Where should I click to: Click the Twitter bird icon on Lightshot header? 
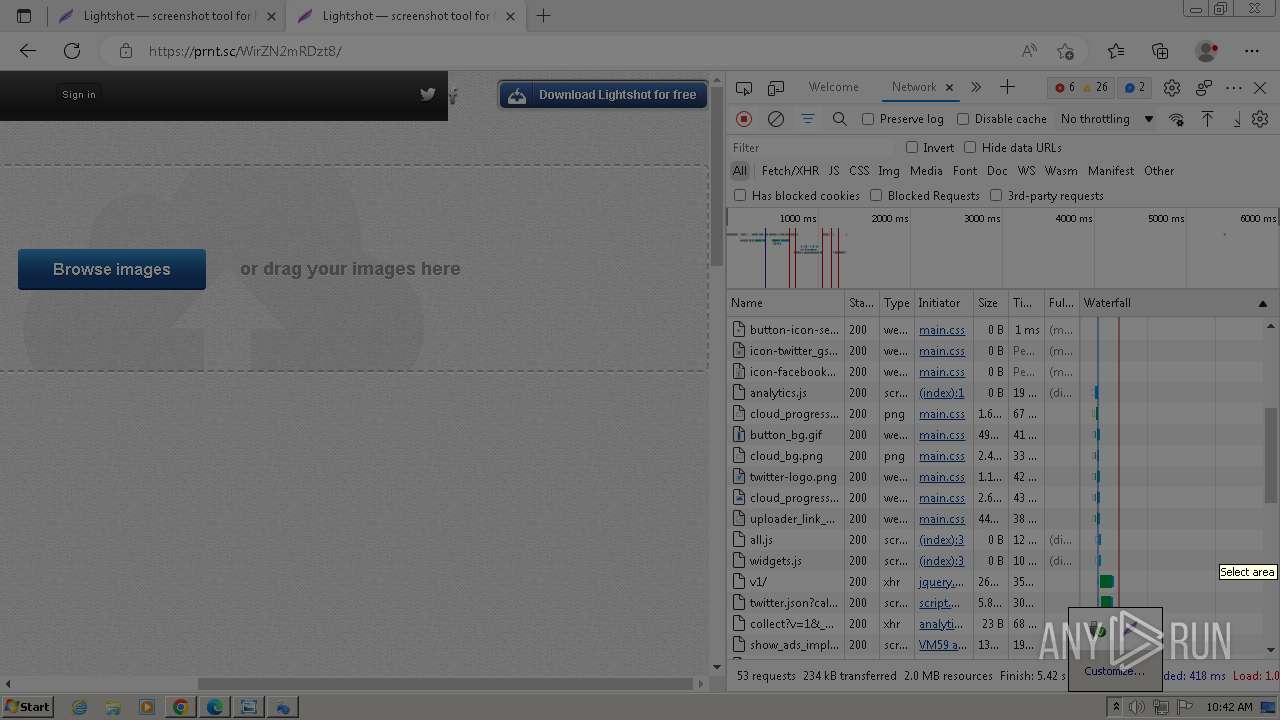tap(428, 94)
